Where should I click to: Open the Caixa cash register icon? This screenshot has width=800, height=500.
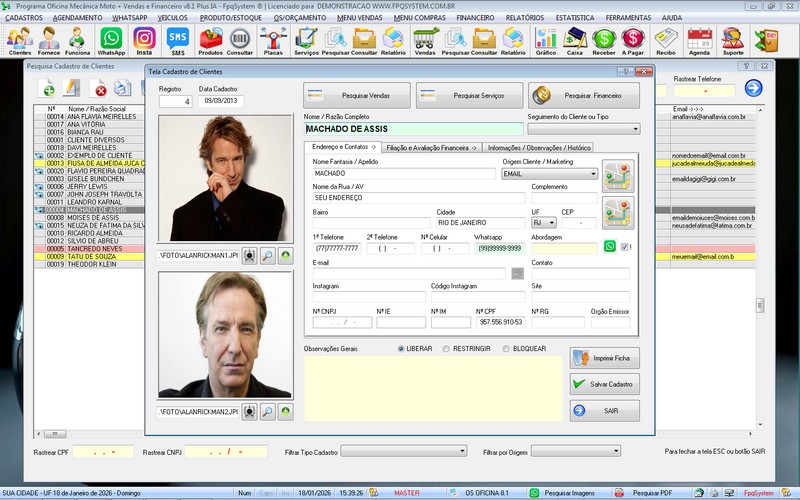(575, 40)
